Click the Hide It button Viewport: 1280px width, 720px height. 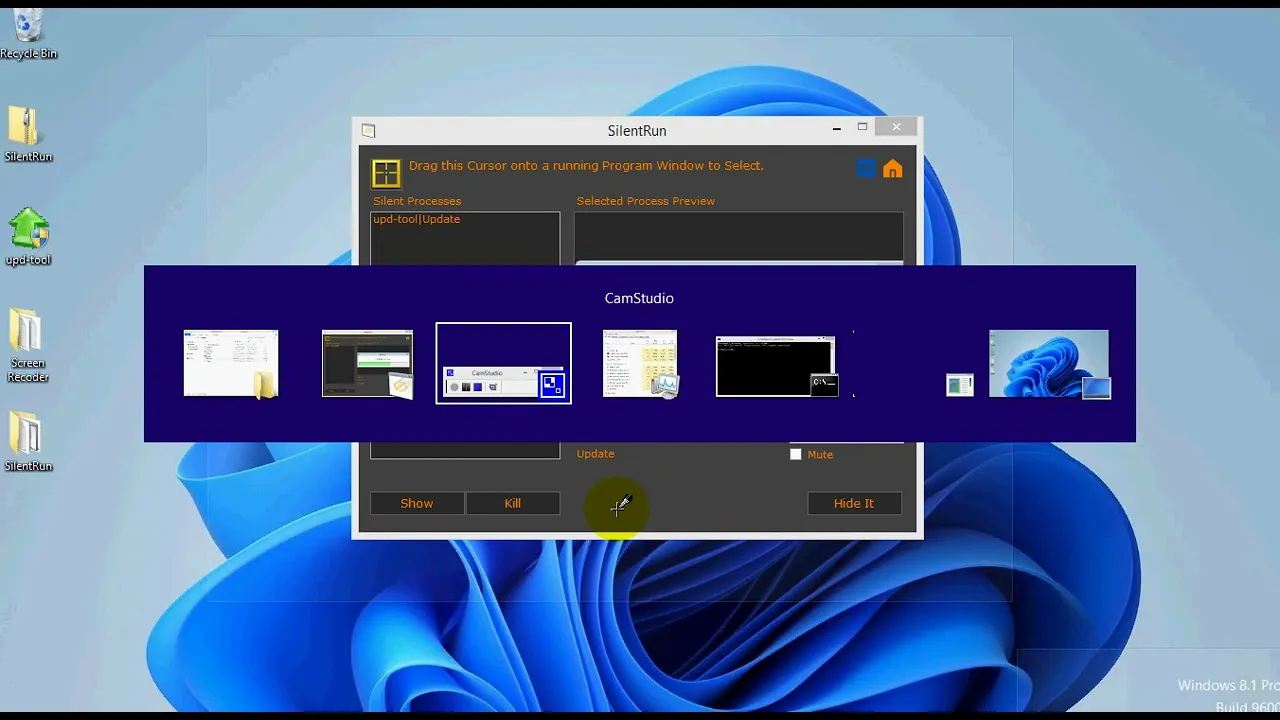[854, 503]
